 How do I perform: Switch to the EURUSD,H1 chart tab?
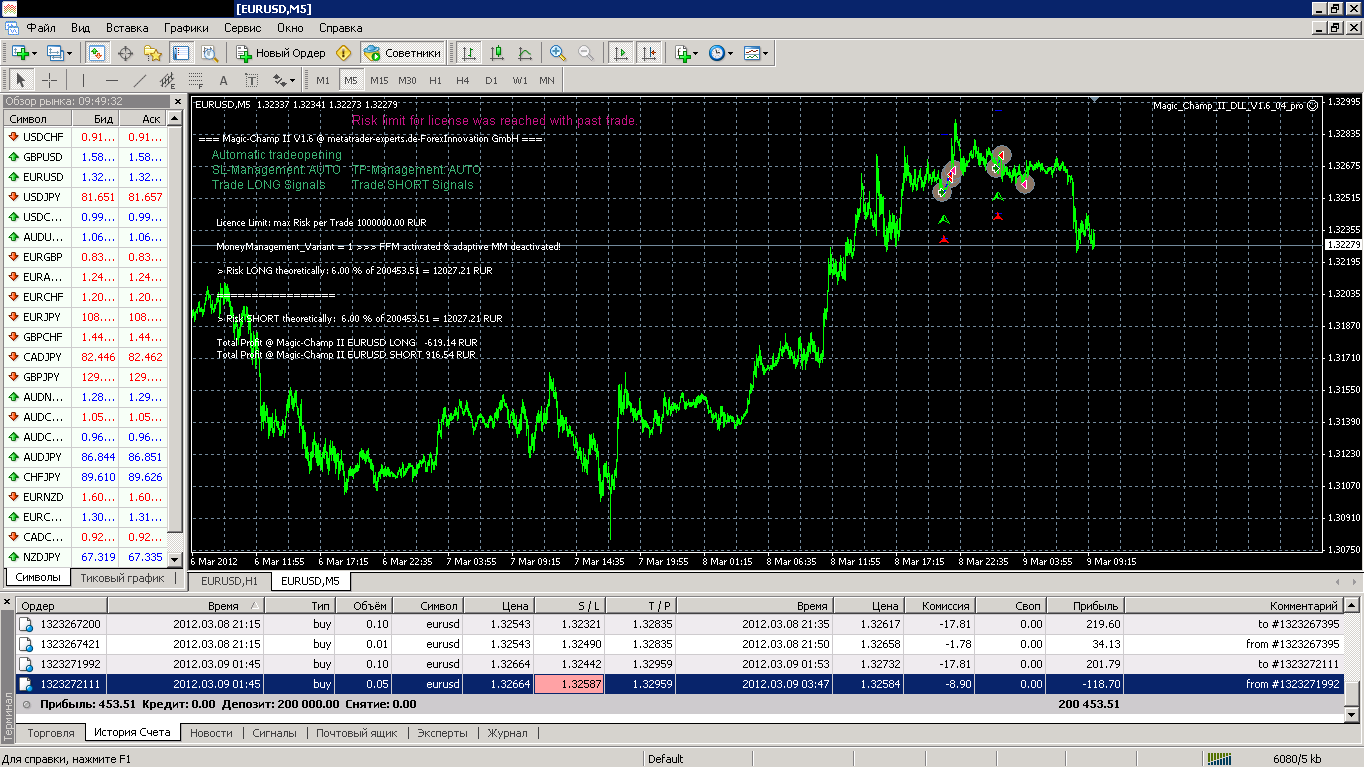click(x=229, y=581)
